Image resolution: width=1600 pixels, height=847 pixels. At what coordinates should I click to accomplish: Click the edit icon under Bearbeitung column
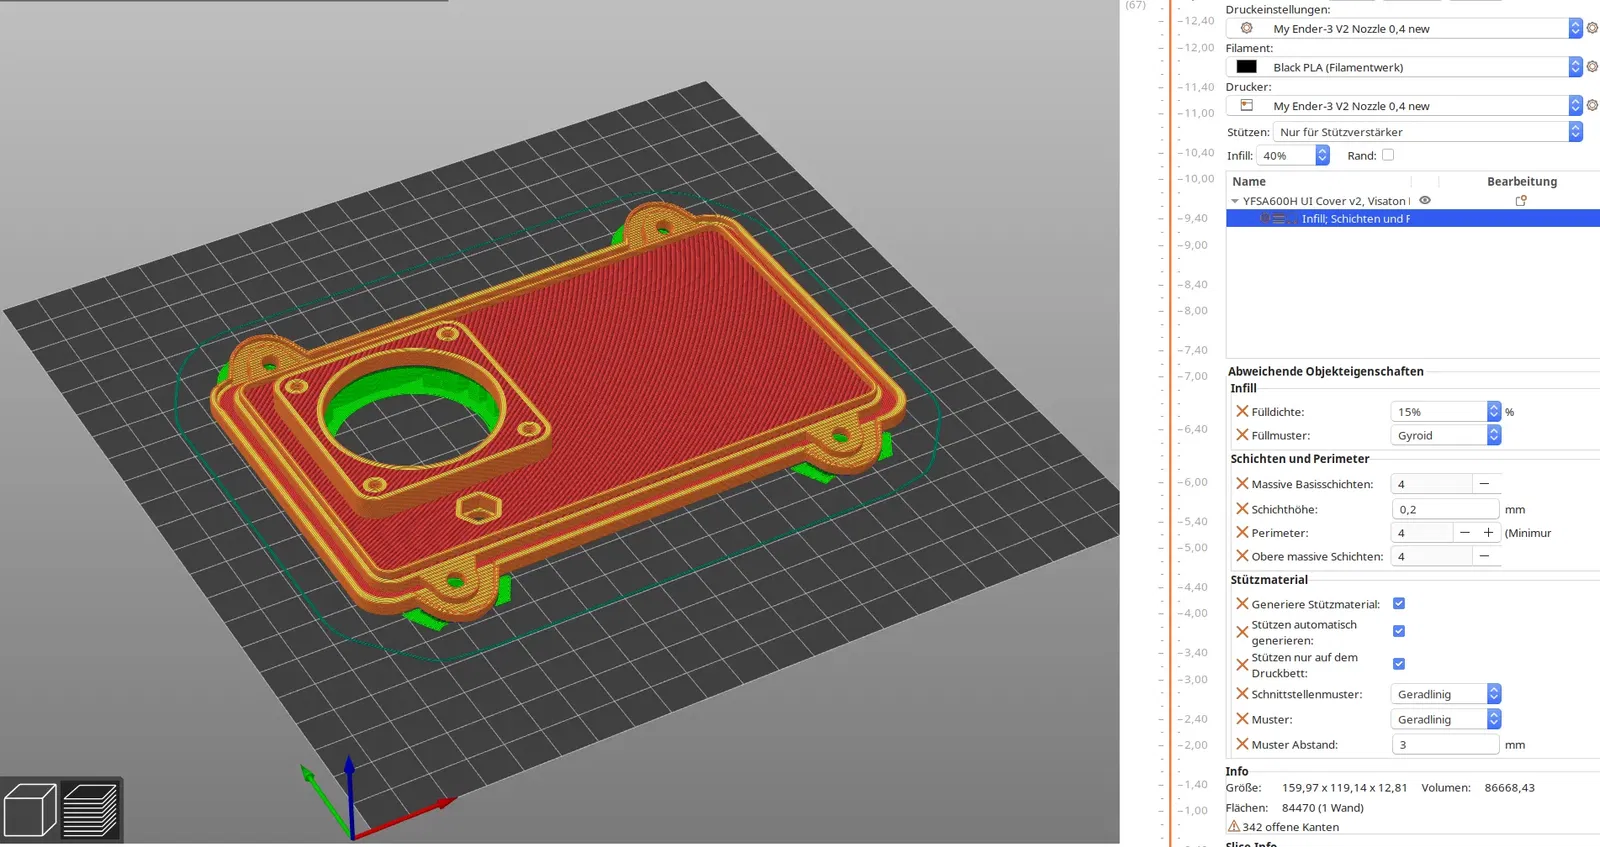click(1521, 201)
